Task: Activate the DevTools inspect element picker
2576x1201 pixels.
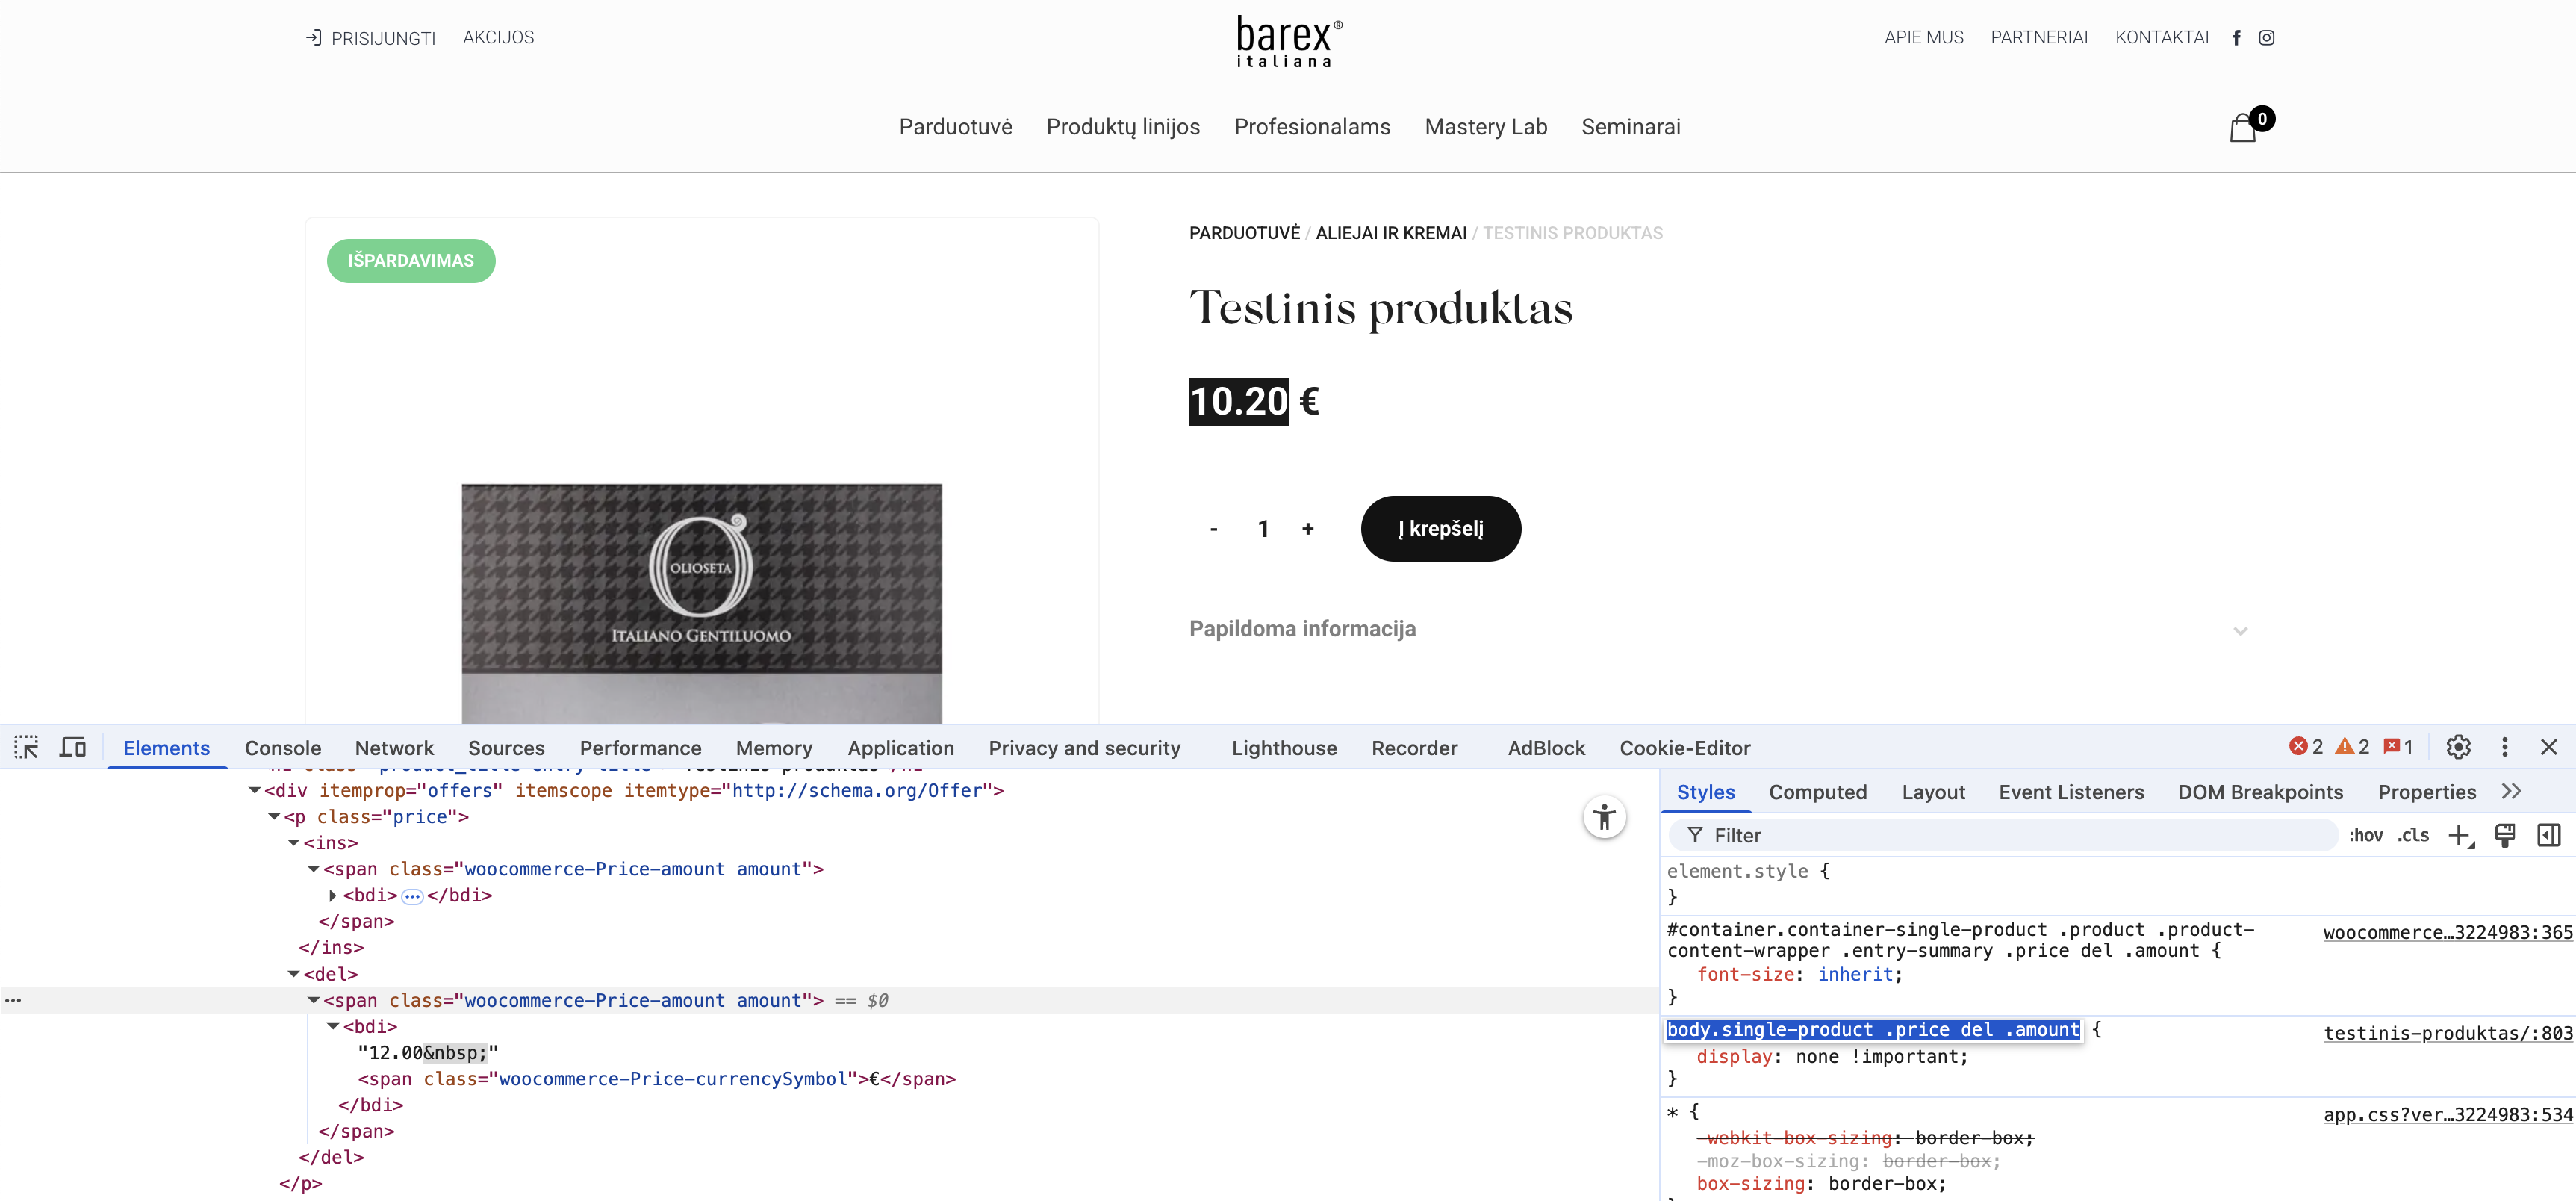Action: [26, 747]
